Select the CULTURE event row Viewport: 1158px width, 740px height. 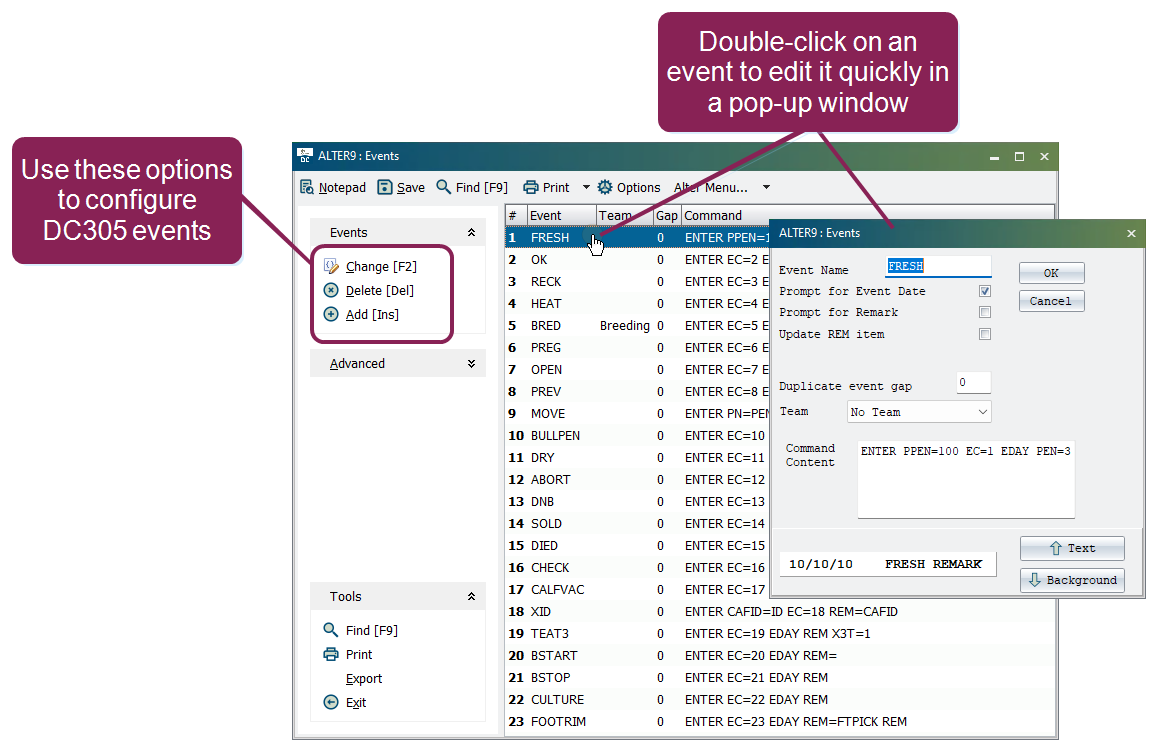pyautogui.click(x=780, y=699)
